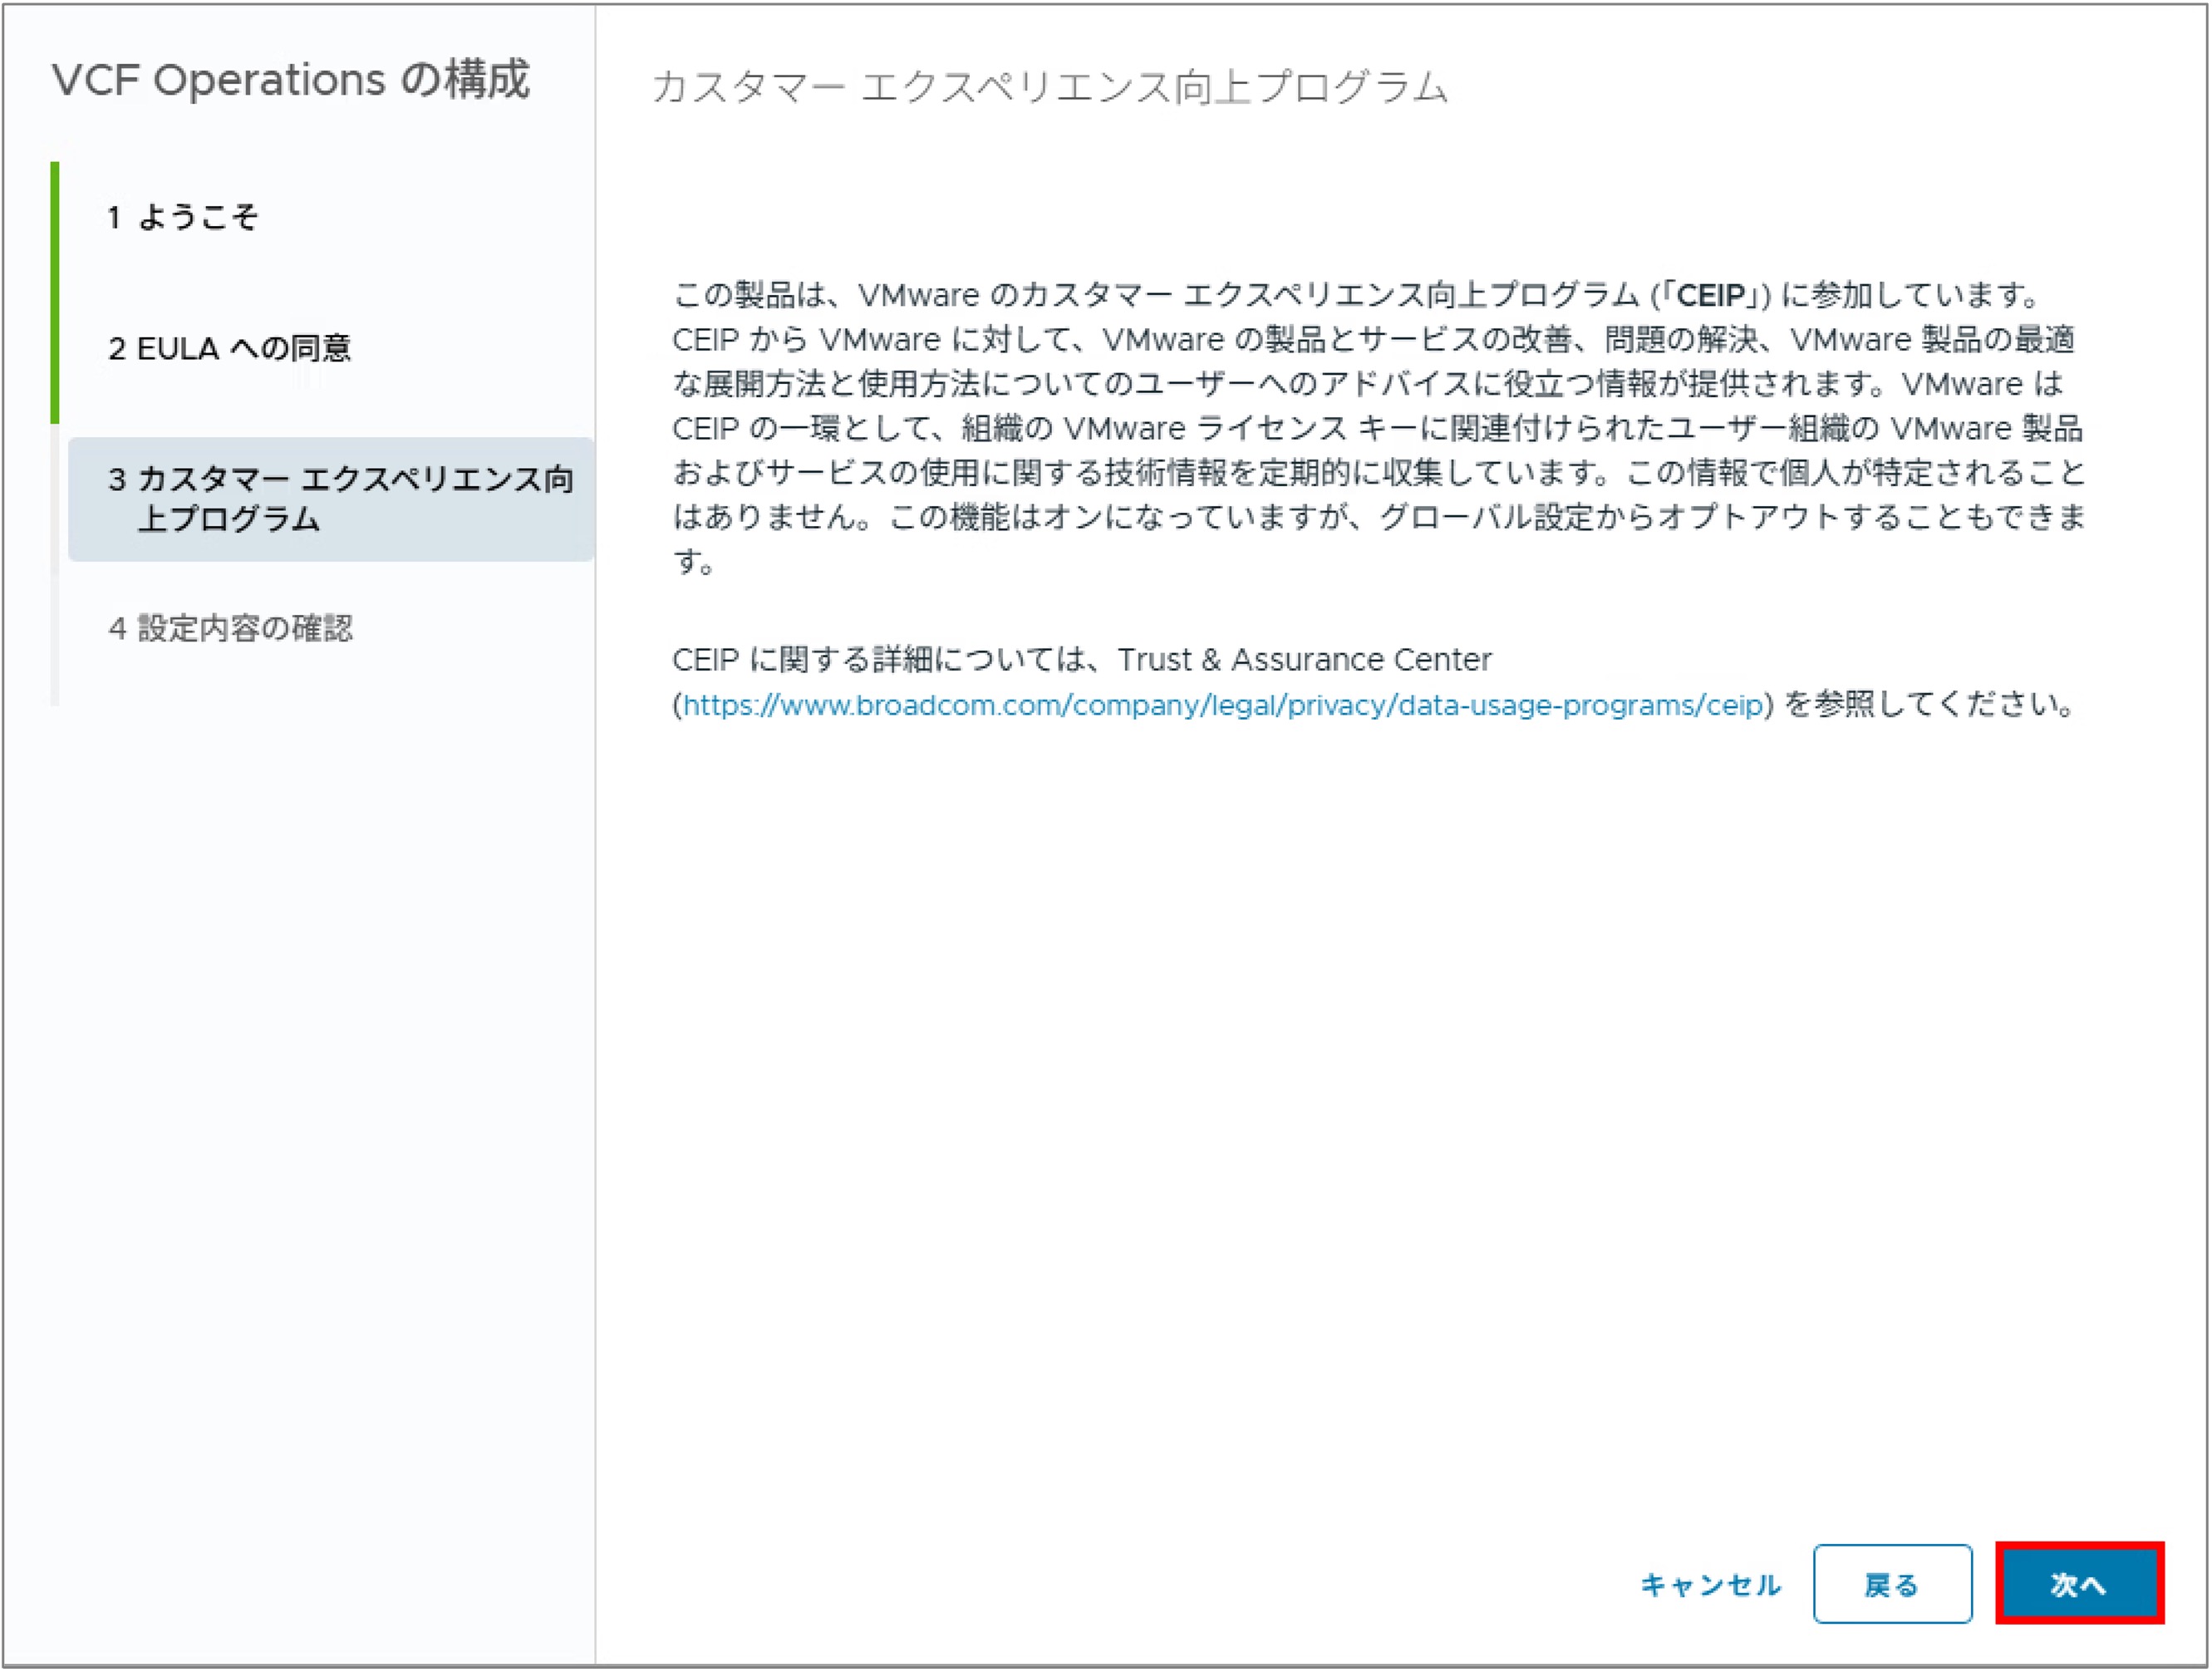Click the VCF Operations の構成 wizard title

(x=290, y=79)
